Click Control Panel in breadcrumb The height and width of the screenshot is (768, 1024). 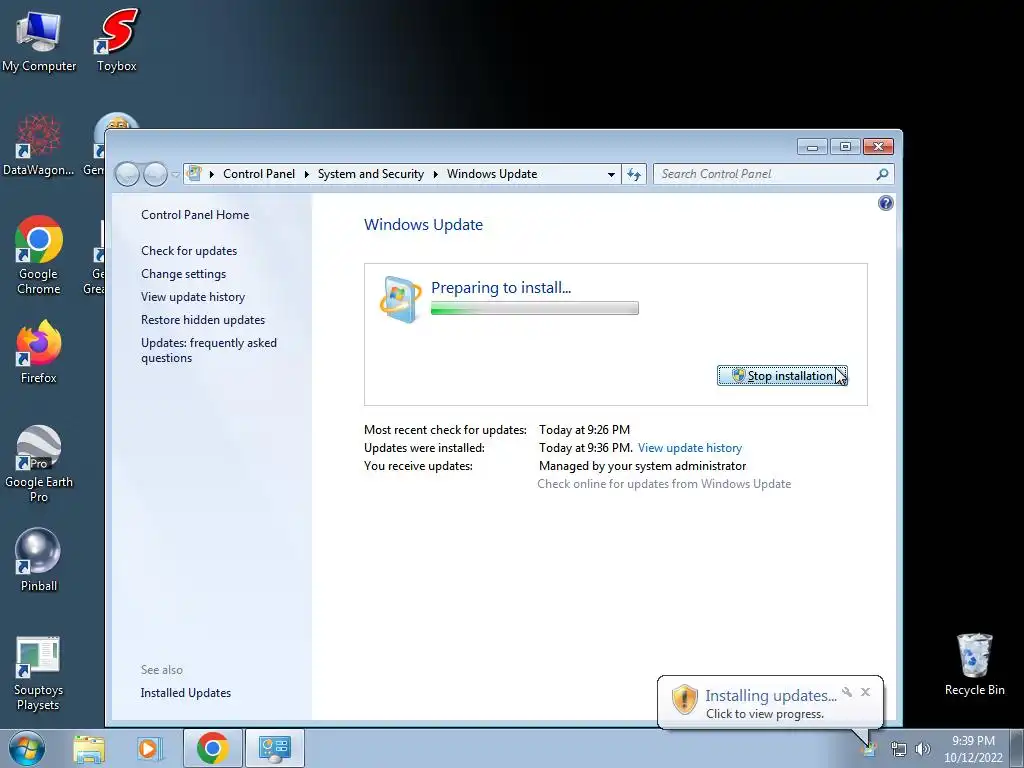259,174
